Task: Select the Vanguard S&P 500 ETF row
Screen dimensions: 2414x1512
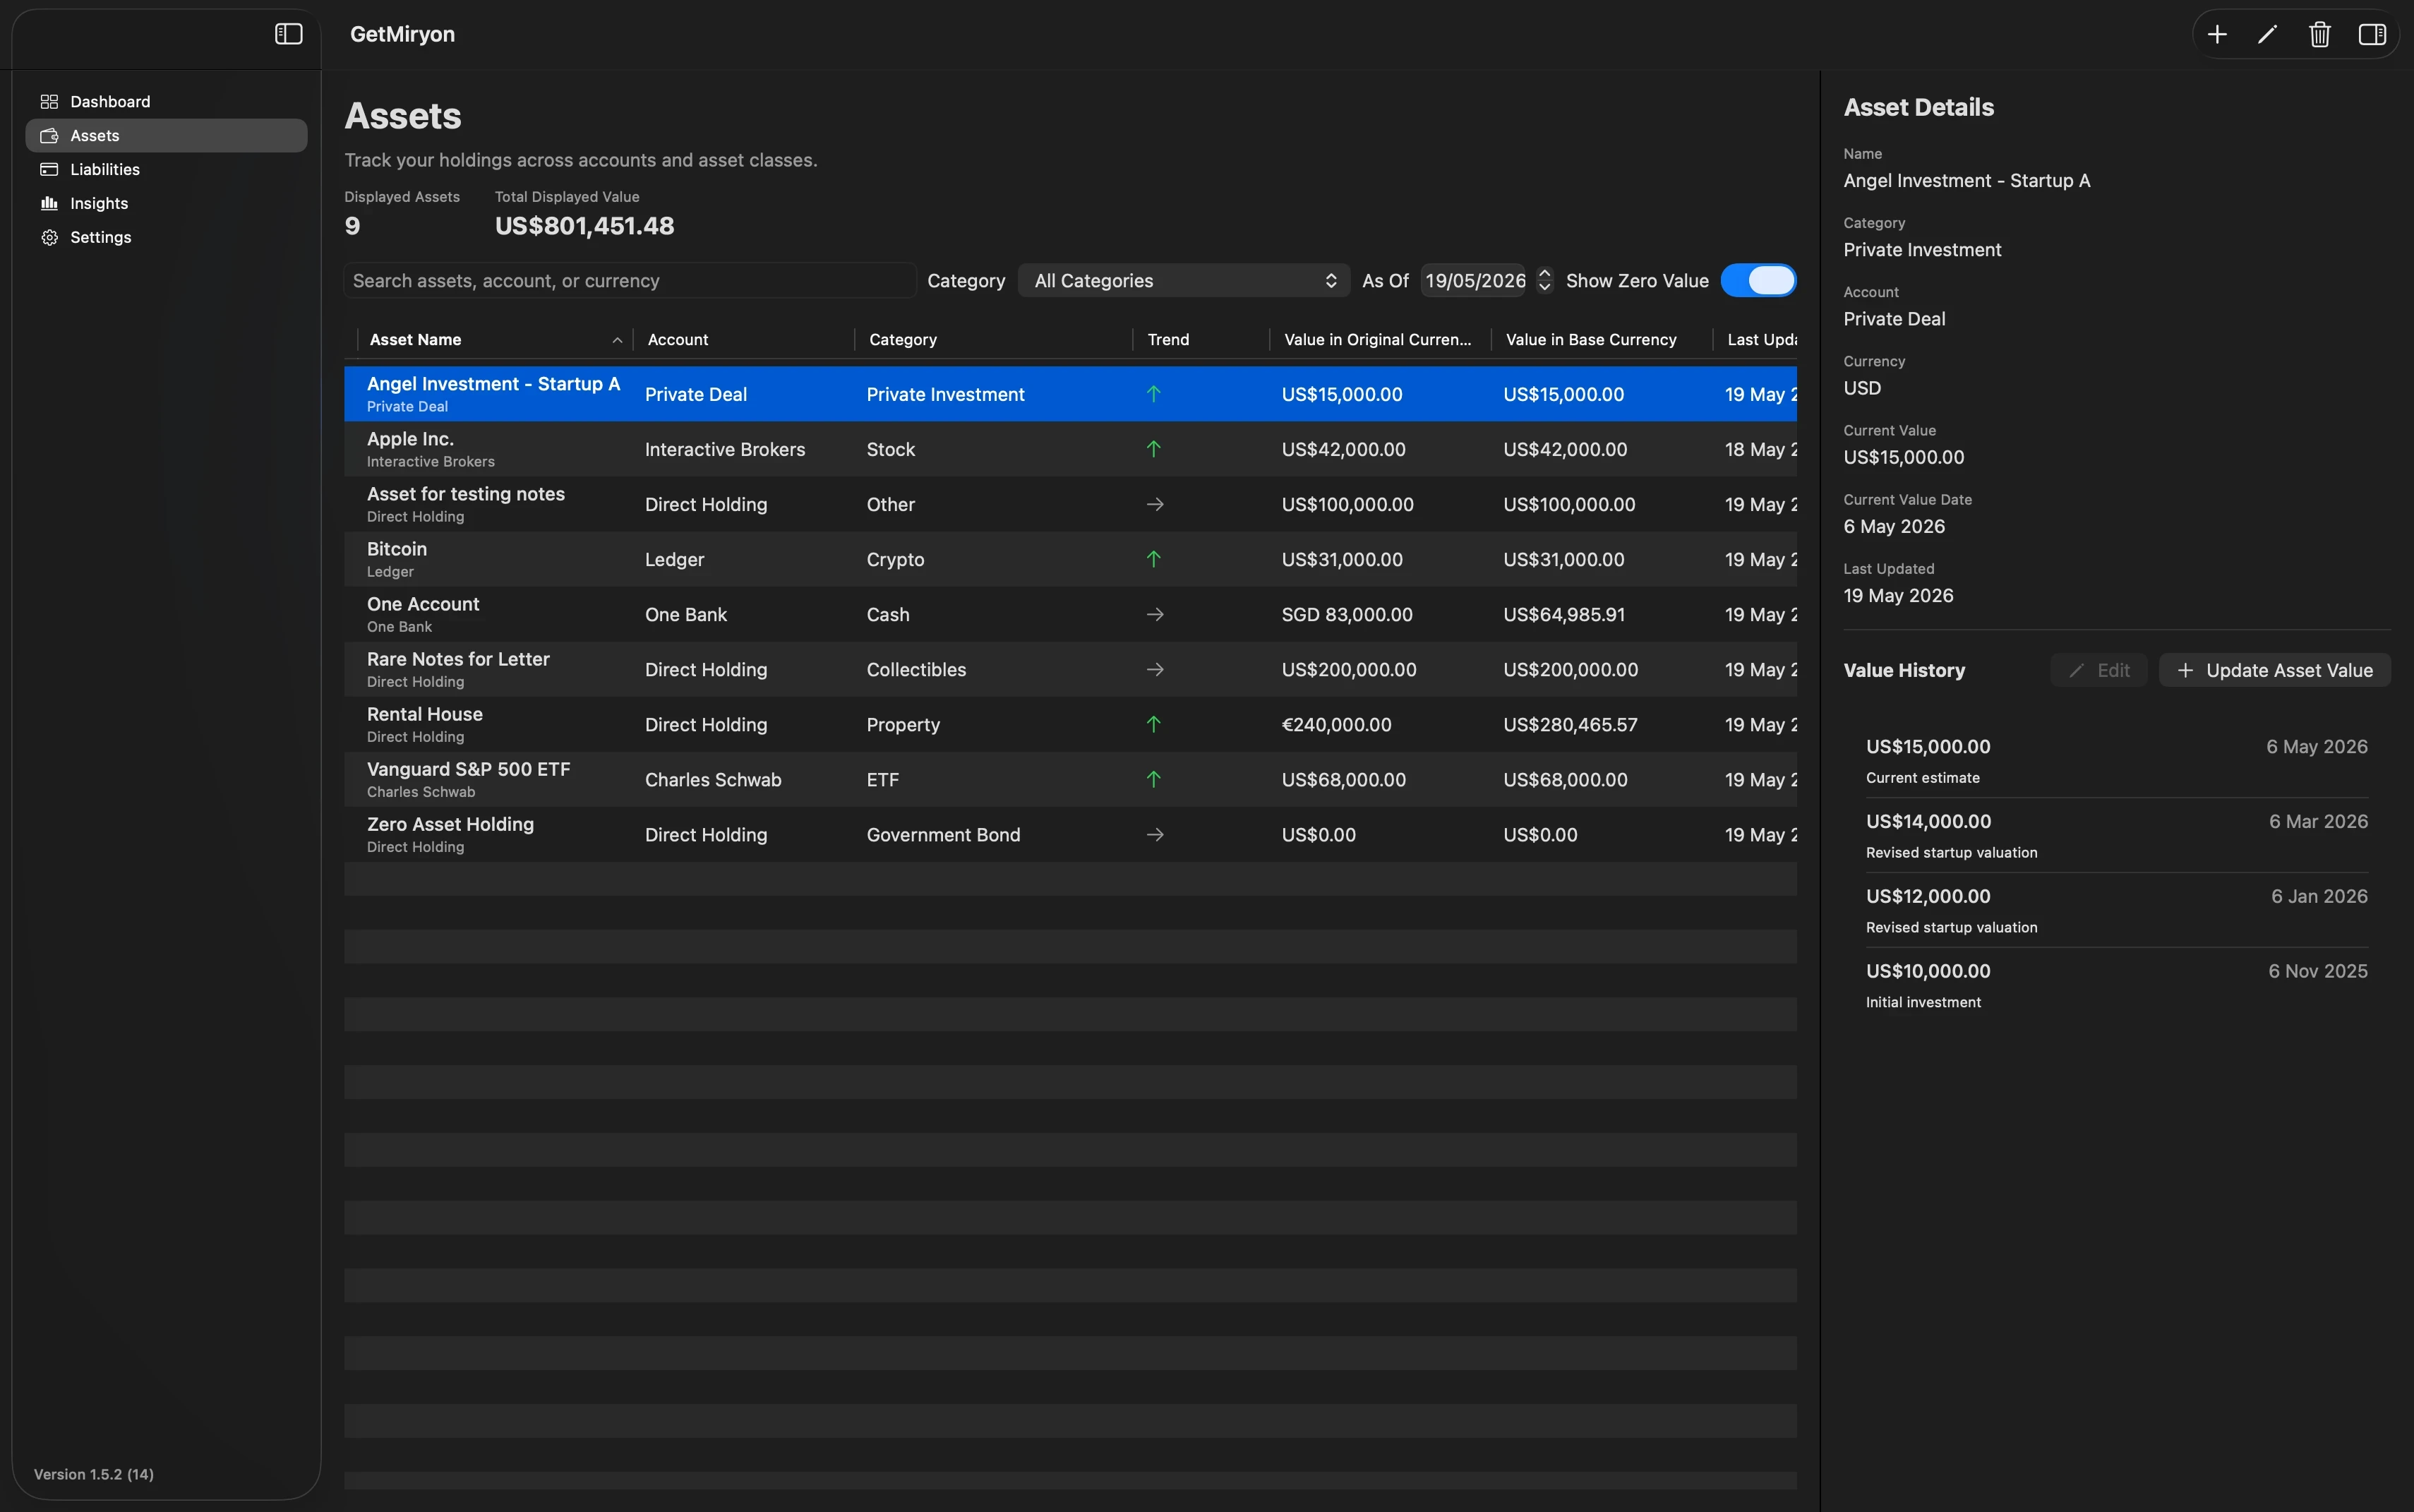Action: pyautogui.click(x=1070, y=779)
